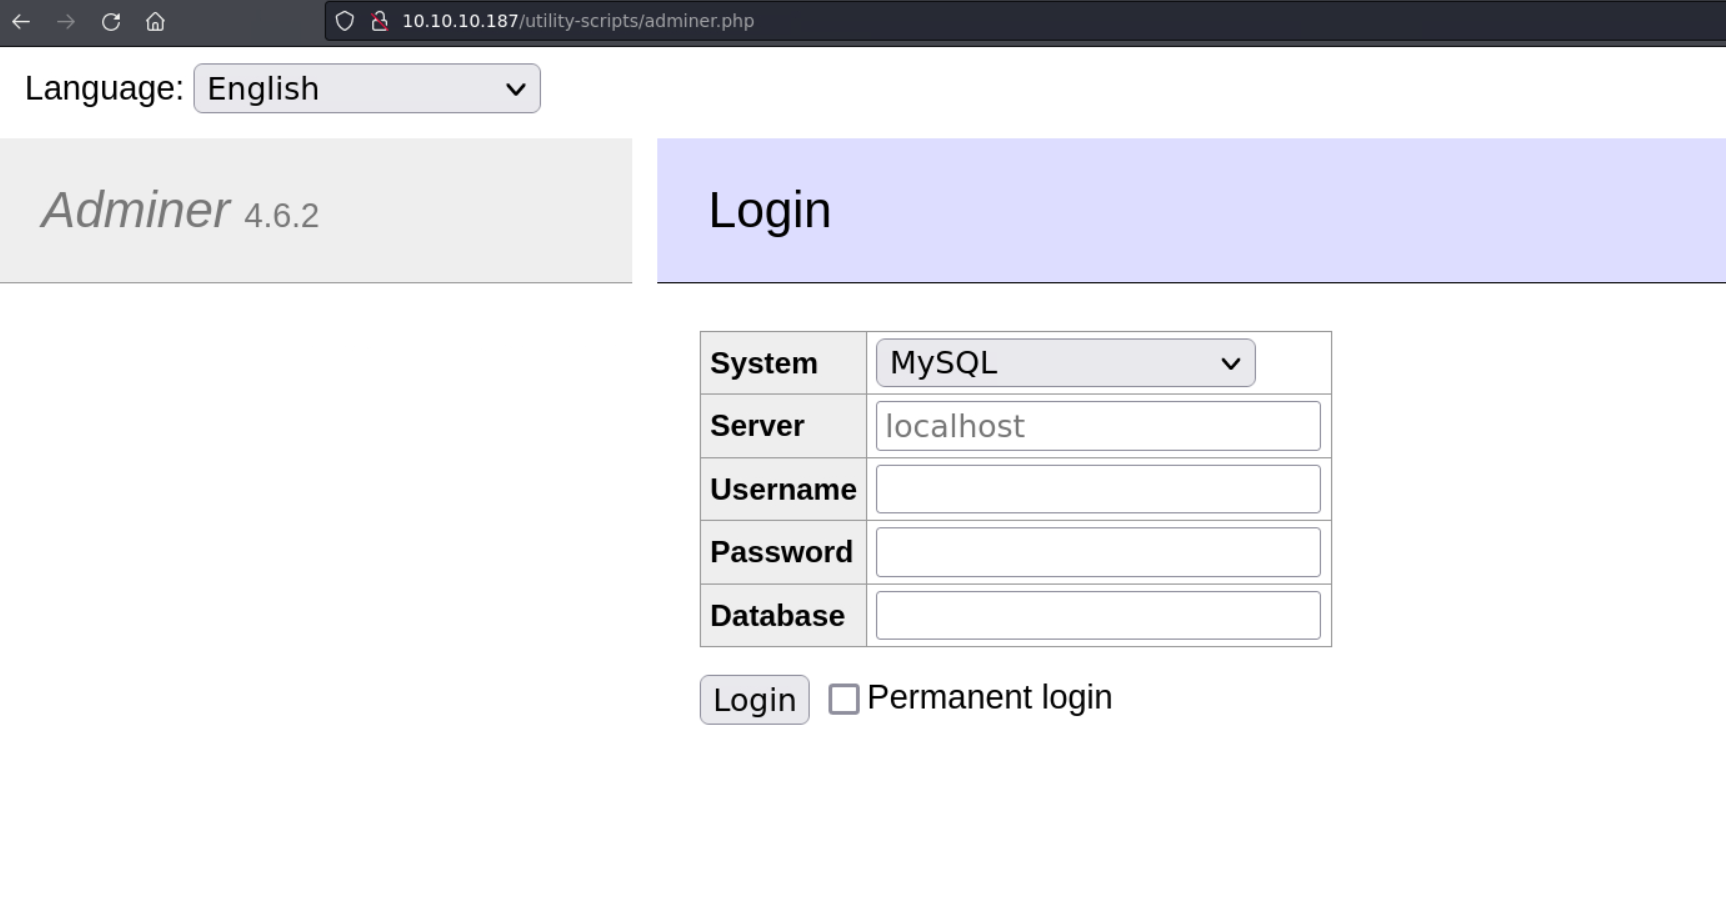Click the Adminer title link
Screen dimensions: 1726x901
[136, 210]
